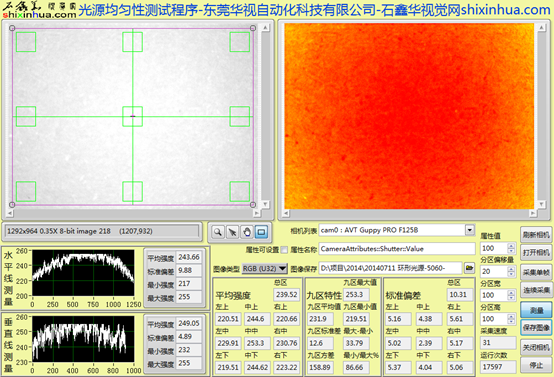Image resolution: width=554 pixels, height=377 pixels.
Task: Click the center green ROI box in image
Action: click(132, 116)
